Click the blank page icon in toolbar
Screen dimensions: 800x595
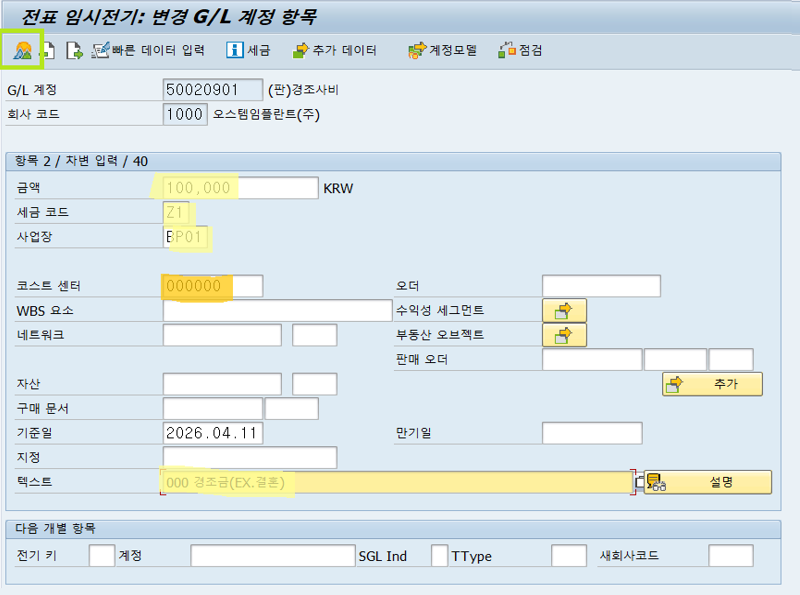(x=47, y=50)
